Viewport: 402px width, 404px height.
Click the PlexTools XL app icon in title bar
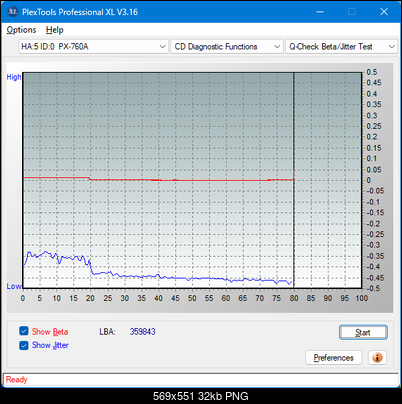[x=13, y=12]
